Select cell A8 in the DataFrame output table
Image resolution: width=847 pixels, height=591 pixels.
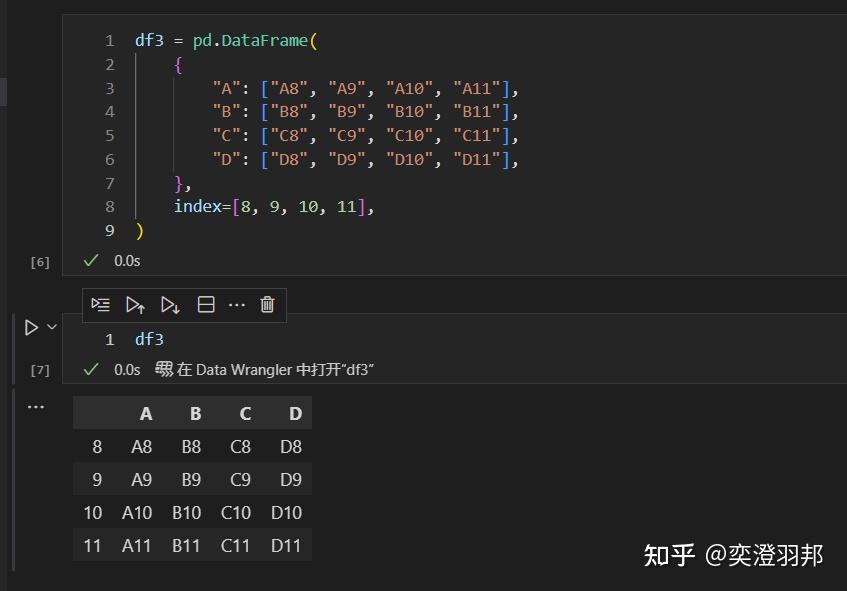pos(140,446)
